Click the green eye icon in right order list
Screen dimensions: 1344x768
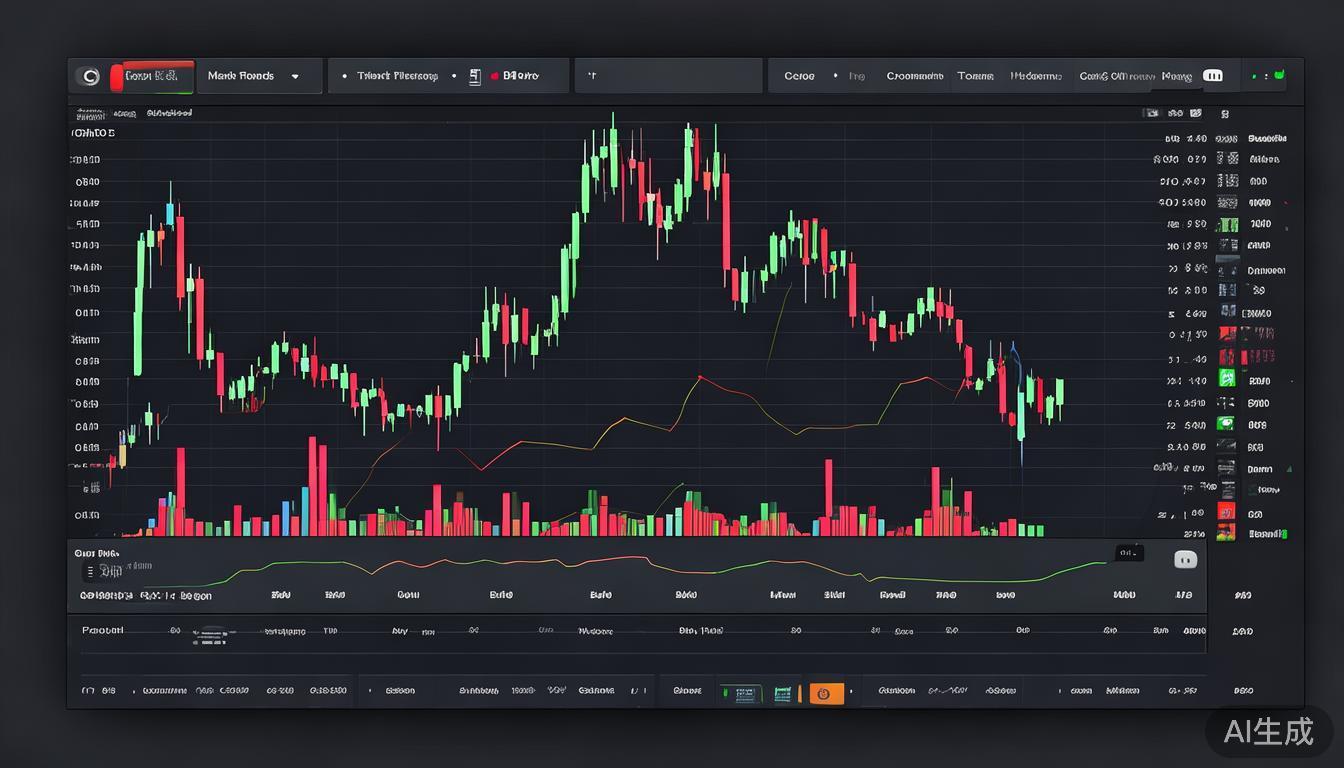tap(1226, 424)
